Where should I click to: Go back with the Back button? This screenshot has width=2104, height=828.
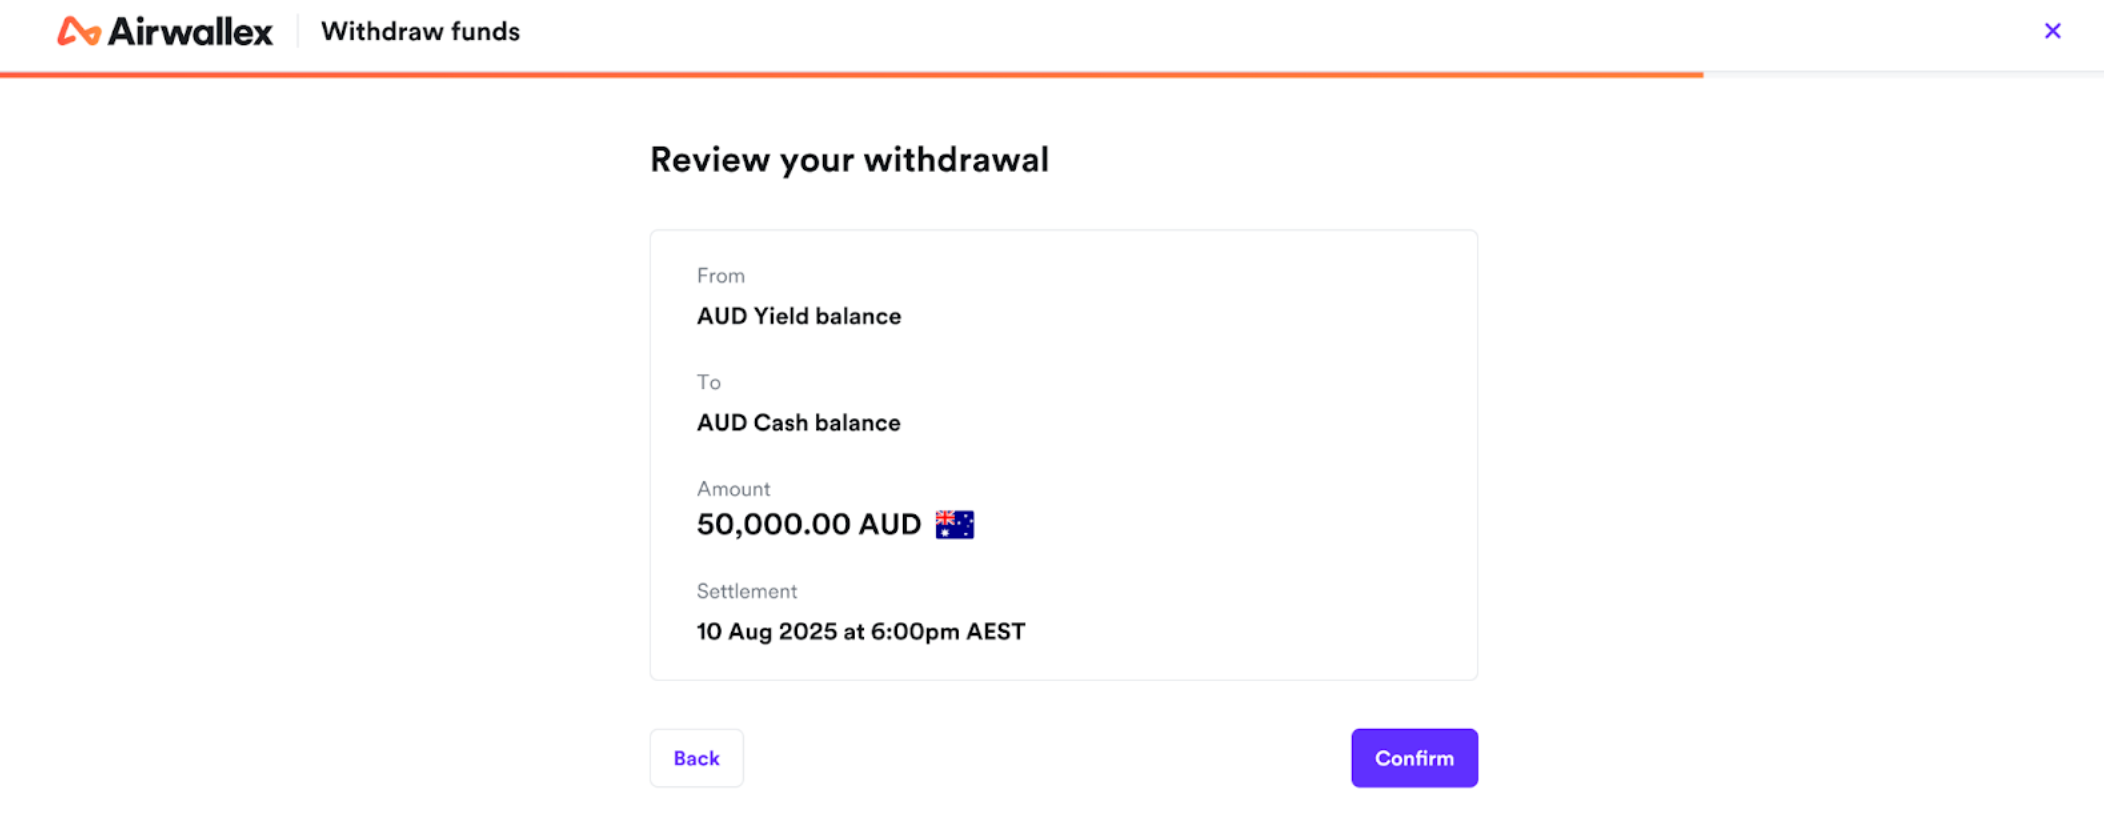tap(697, 758)
